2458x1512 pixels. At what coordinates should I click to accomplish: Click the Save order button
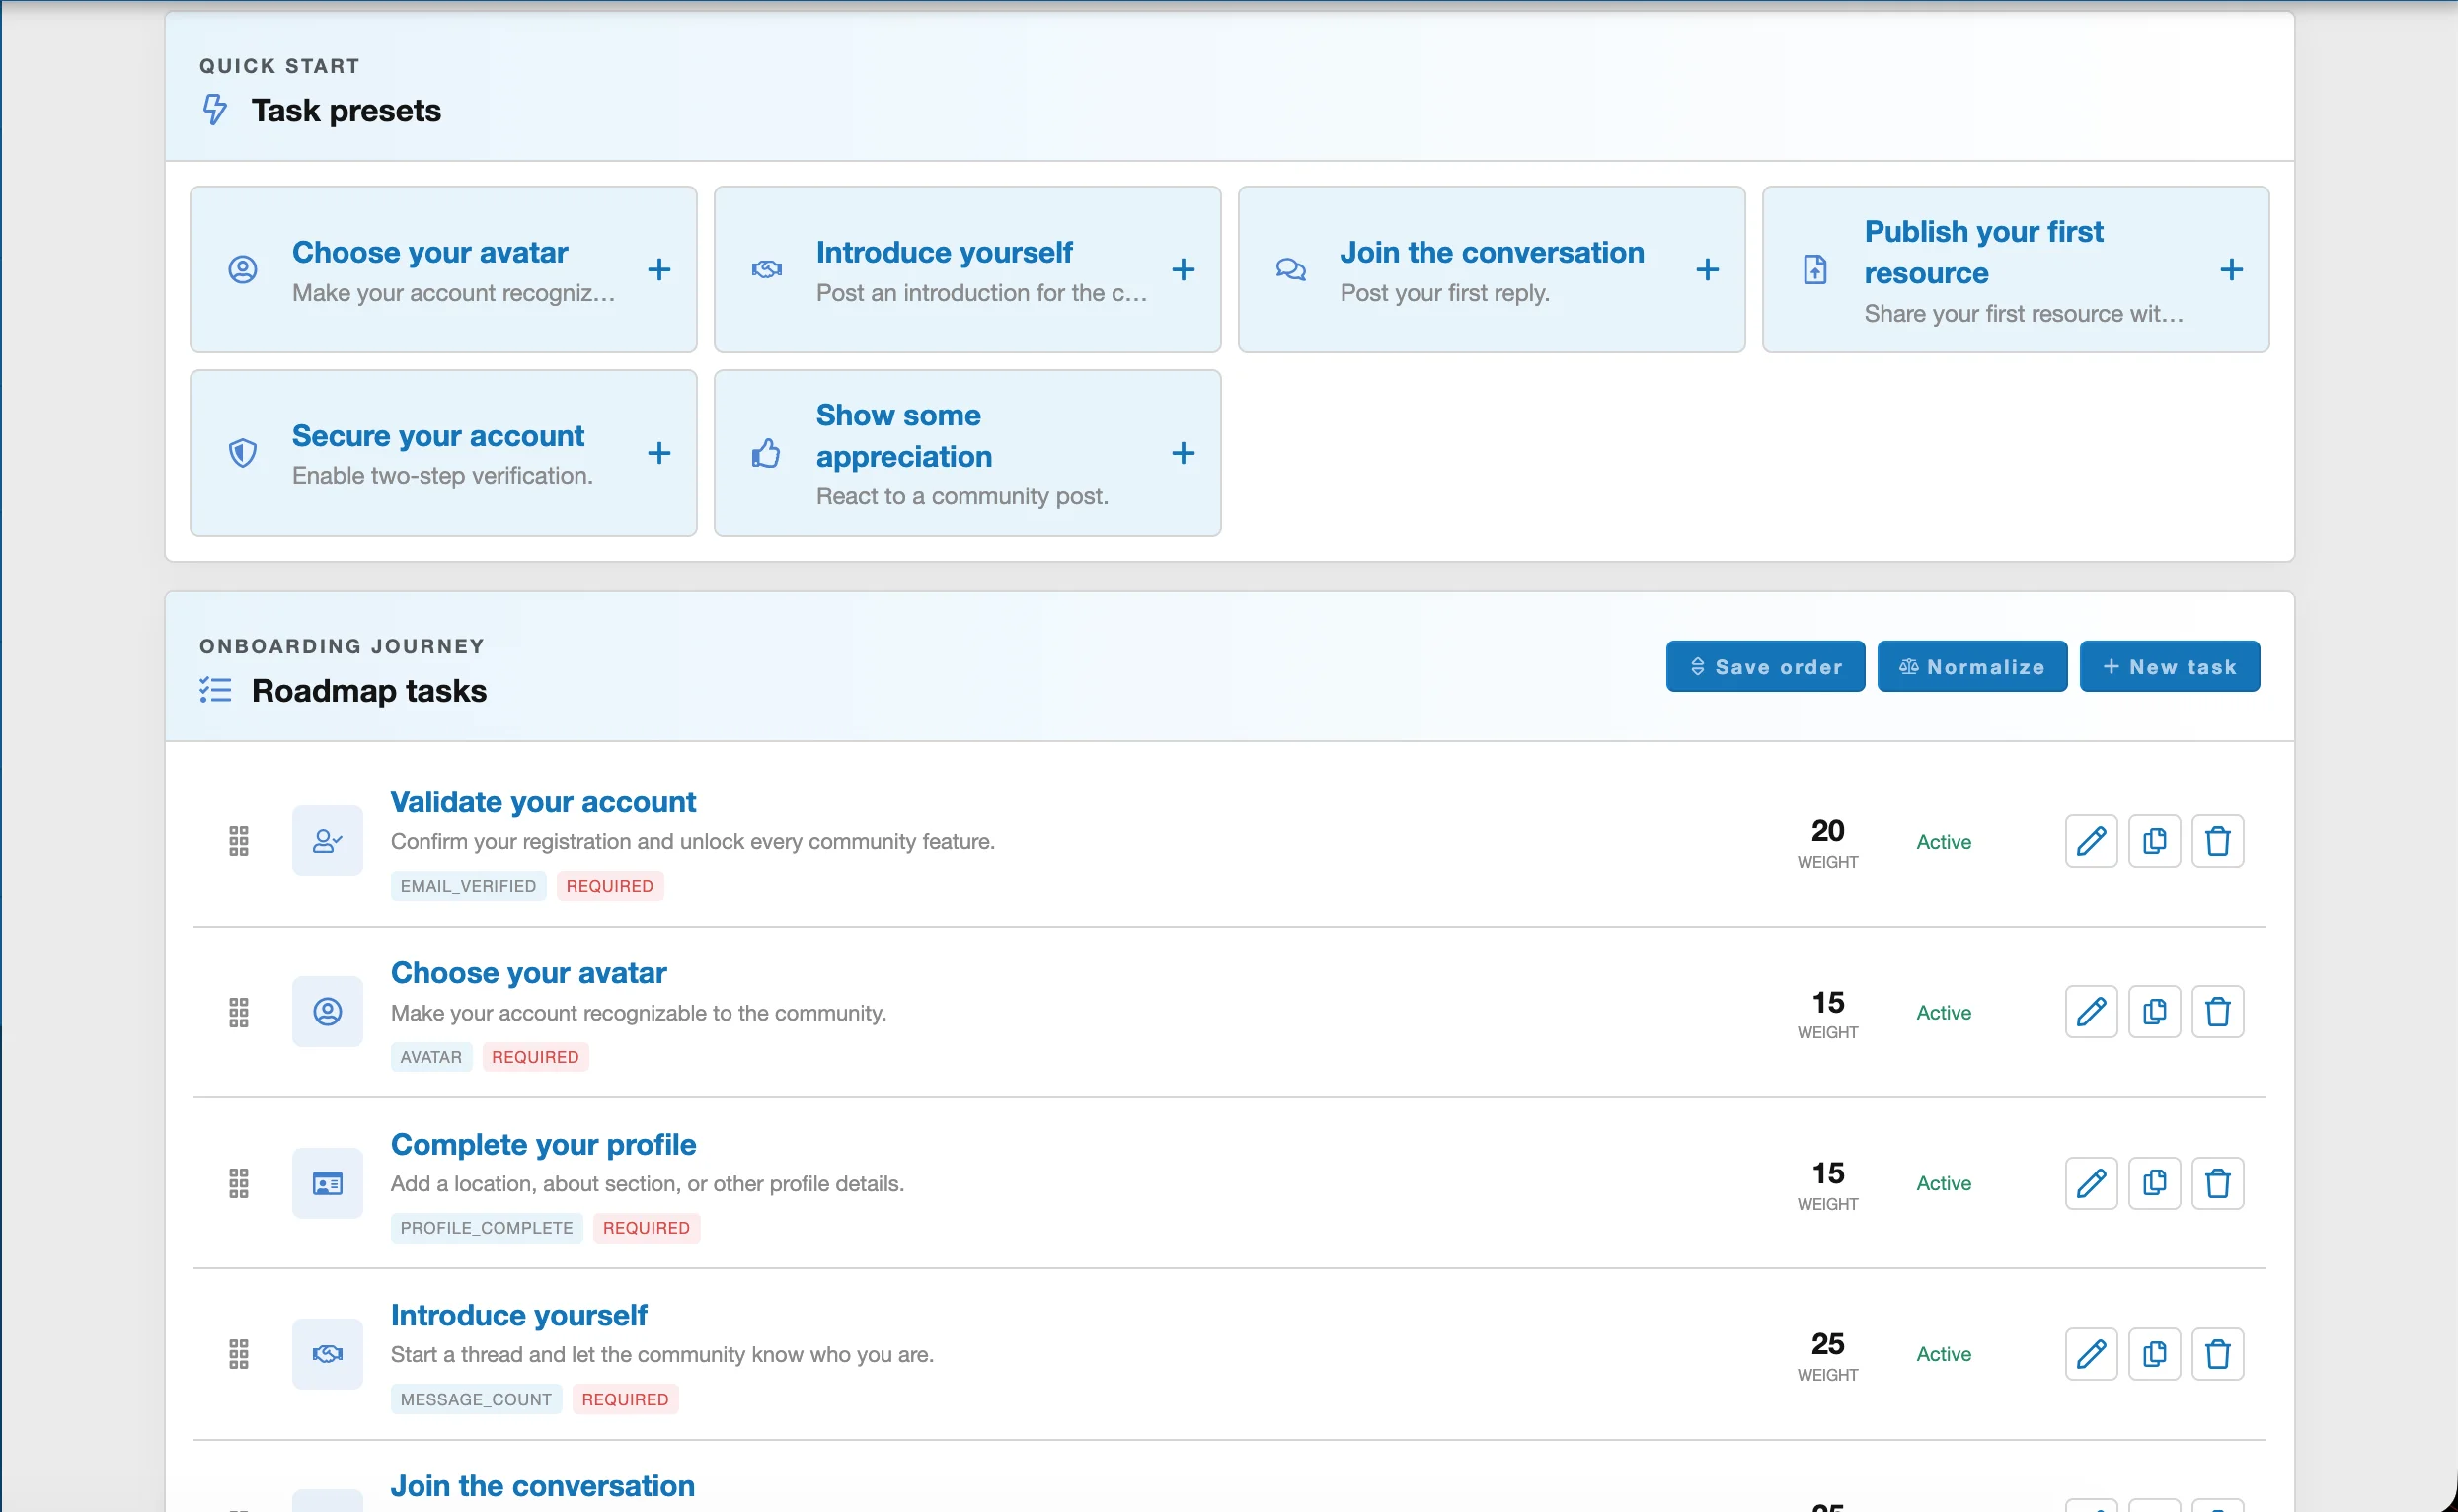1765,666
